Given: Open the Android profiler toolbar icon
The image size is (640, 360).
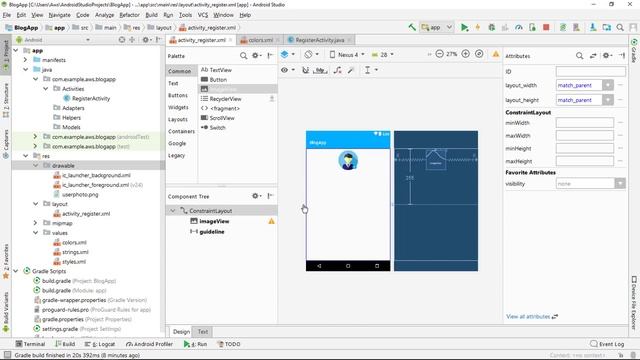Looking at the screenshot, I should tap(518, 27).
